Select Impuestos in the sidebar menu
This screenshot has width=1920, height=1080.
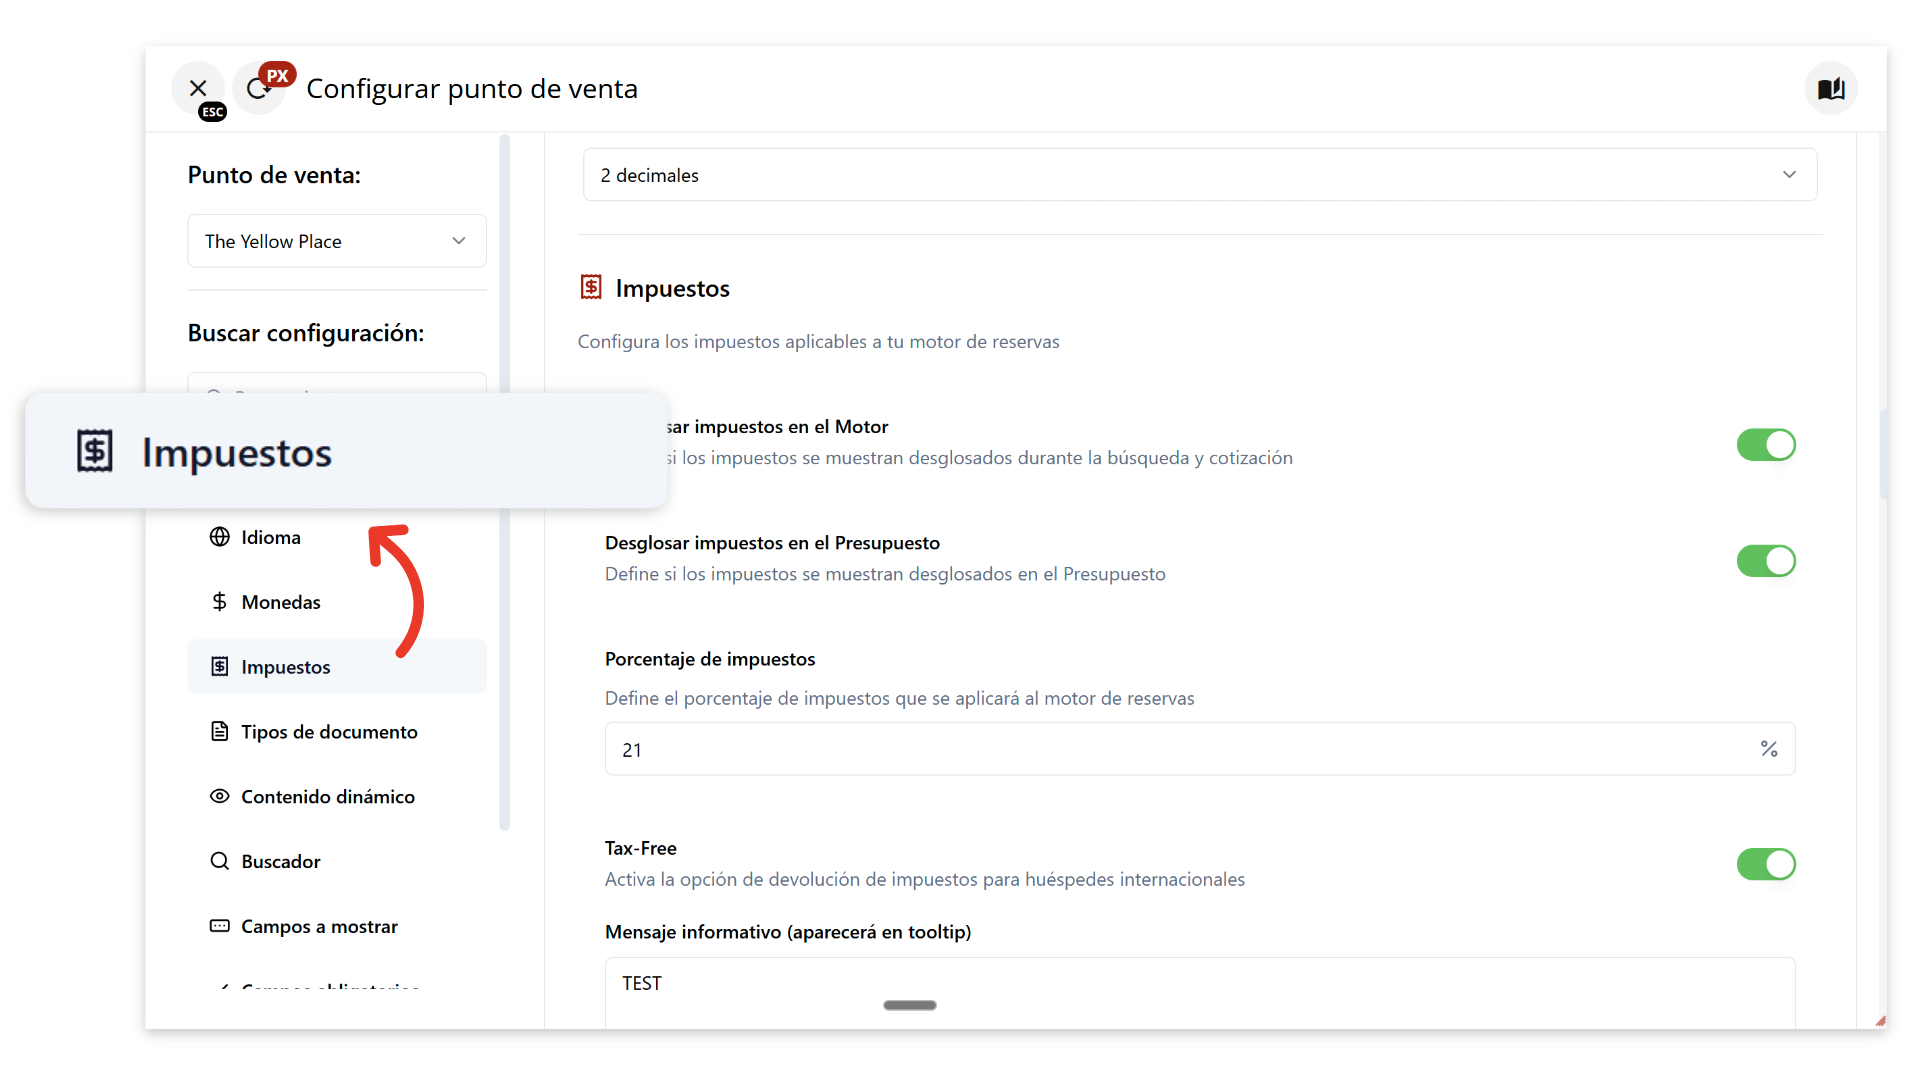(x=286, y=667)
